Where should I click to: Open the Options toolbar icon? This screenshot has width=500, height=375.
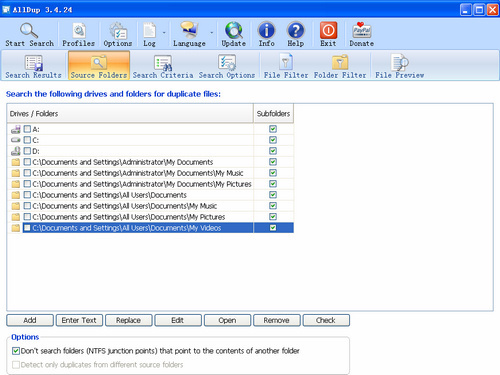[118, 31]
